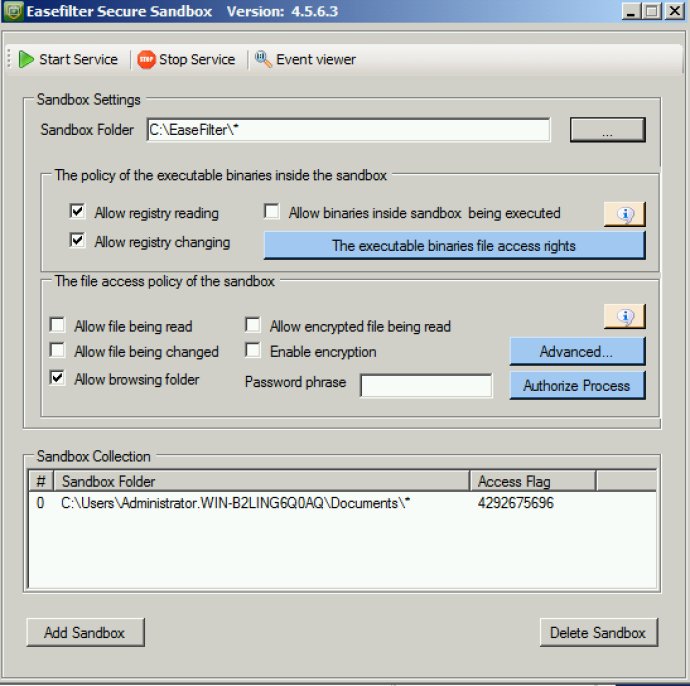This screenshot has height=686, width=690.
Task: Click the access flag value 4292675696
Action: coord(516,503)
